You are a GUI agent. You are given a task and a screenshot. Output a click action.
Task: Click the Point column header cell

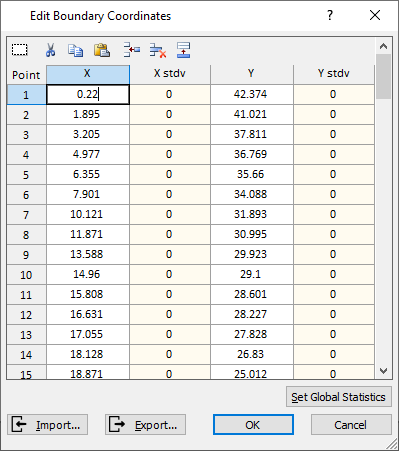pyautogui.click(x=26, y=75)
